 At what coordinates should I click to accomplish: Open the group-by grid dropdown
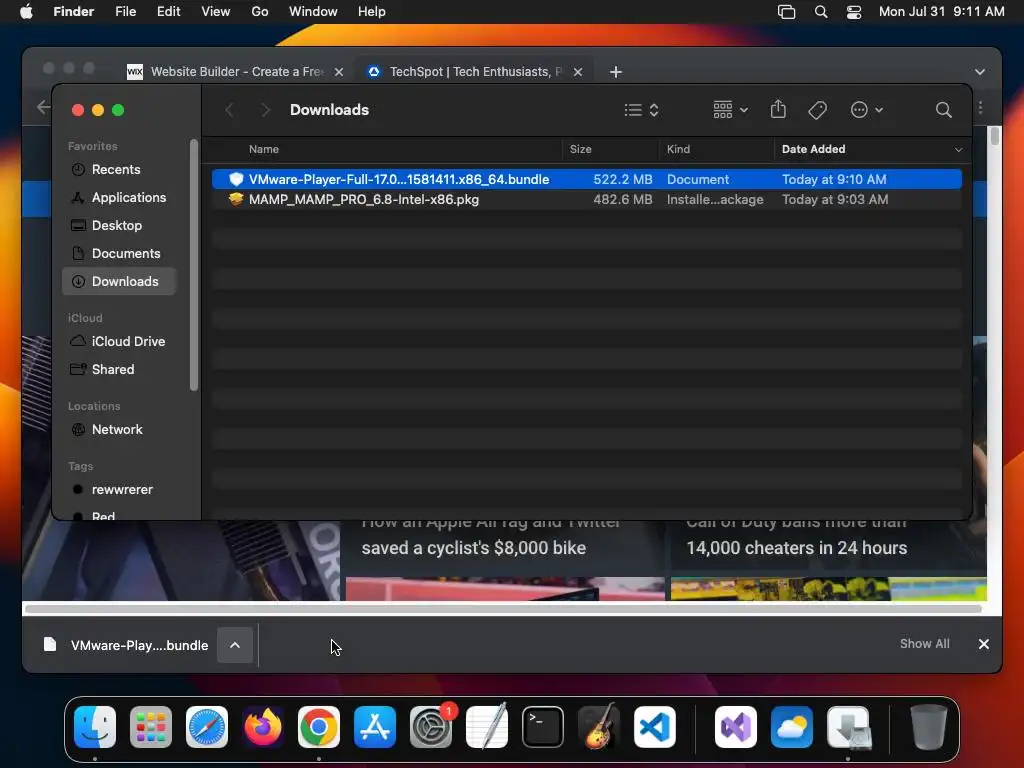[730, 110]
